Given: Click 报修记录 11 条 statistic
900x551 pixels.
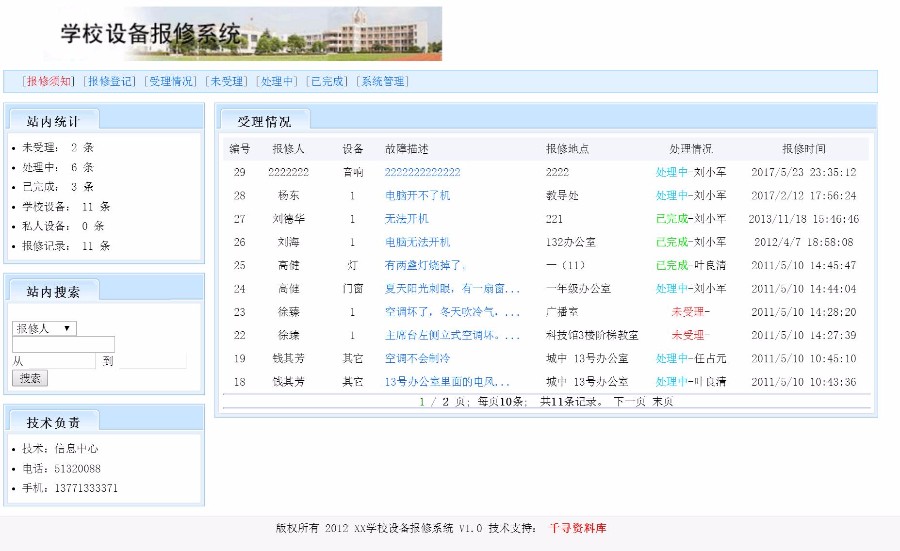Looking at the screenshot, I should pyautogui.click(x=66, y=246).
